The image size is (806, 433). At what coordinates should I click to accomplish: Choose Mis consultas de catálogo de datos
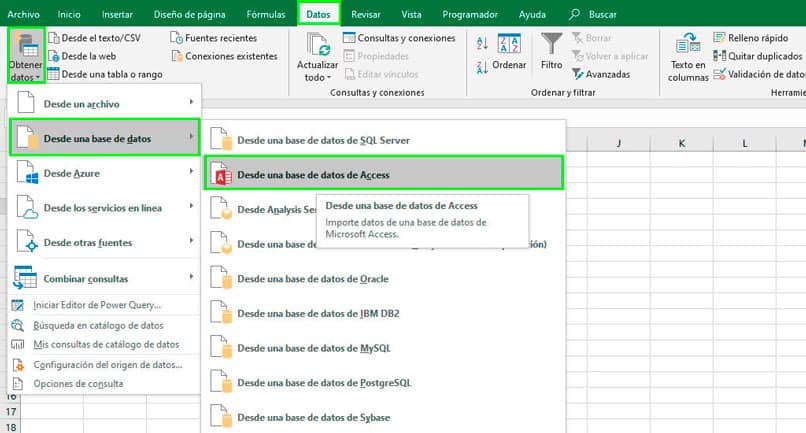pyautogui.click(x=105, y=344)
